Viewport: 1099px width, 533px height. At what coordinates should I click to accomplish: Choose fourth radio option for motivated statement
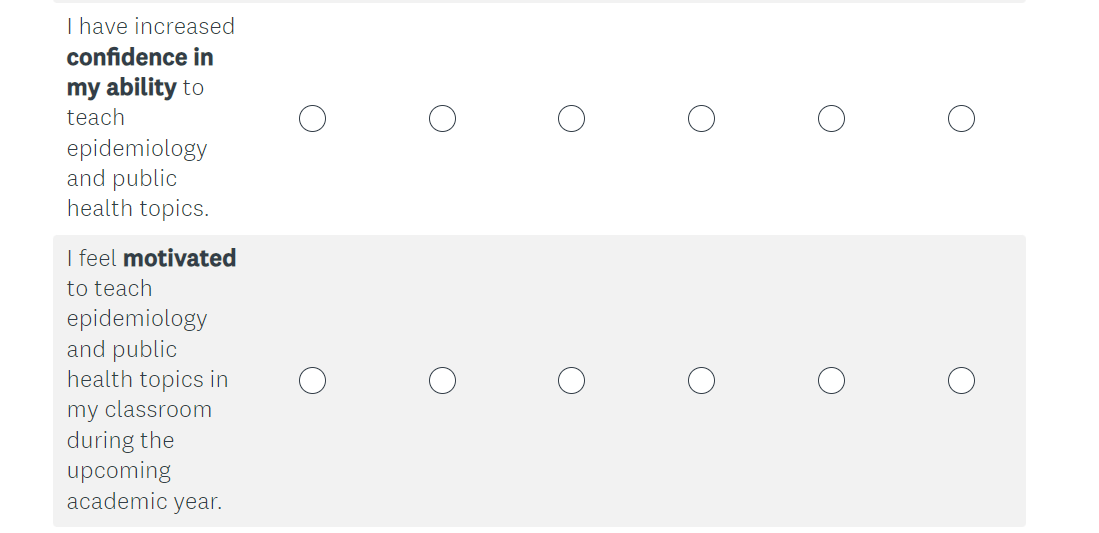tap(701, 381)
